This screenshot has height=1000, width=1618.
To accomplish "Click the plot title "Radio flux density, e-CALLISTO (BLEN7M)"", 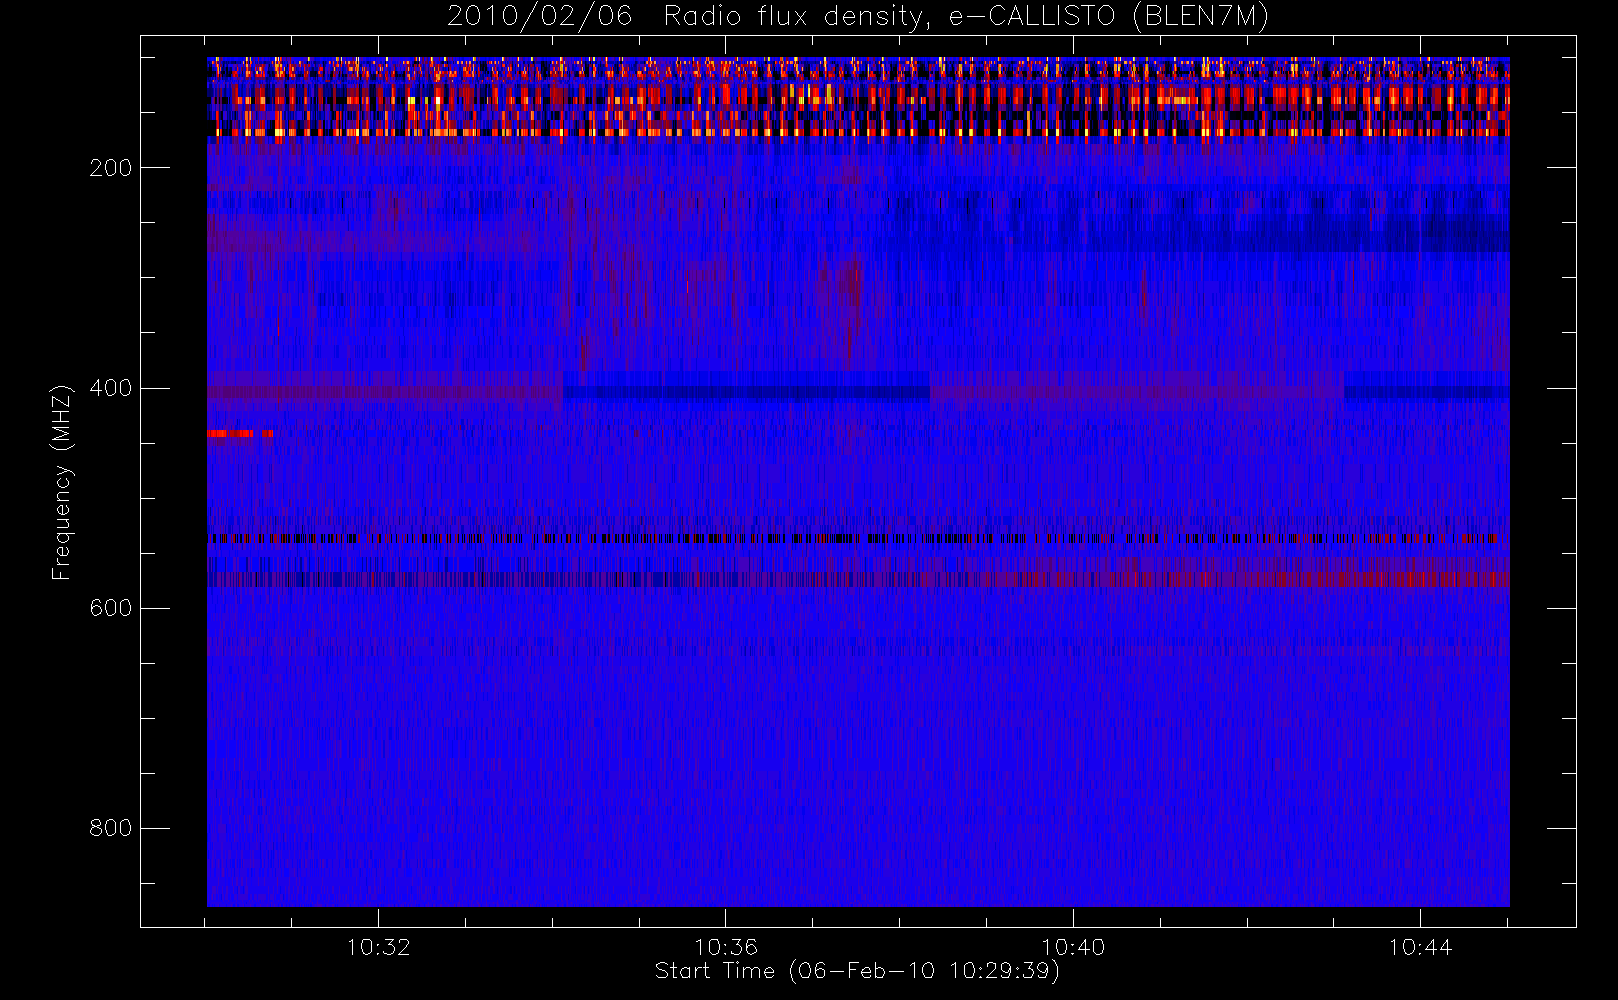I will pos(966,17).
